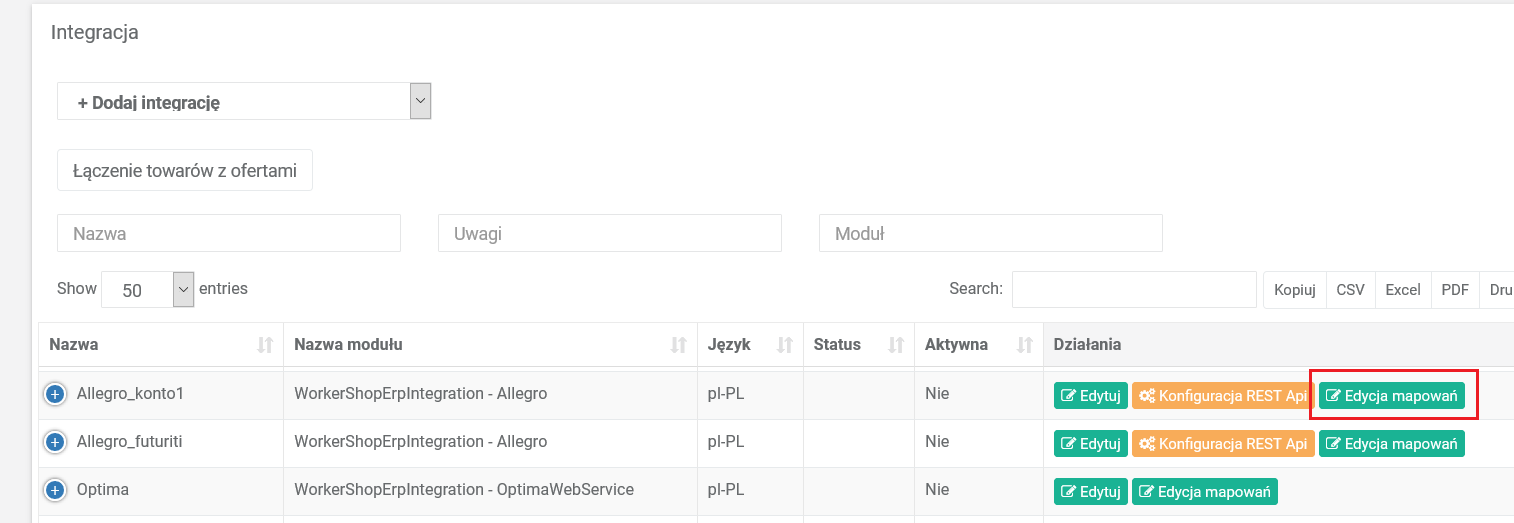The height and width of the screenshot is (523, 1514).
Task: Sort table by Status column
Action: (x=857, y=345)
